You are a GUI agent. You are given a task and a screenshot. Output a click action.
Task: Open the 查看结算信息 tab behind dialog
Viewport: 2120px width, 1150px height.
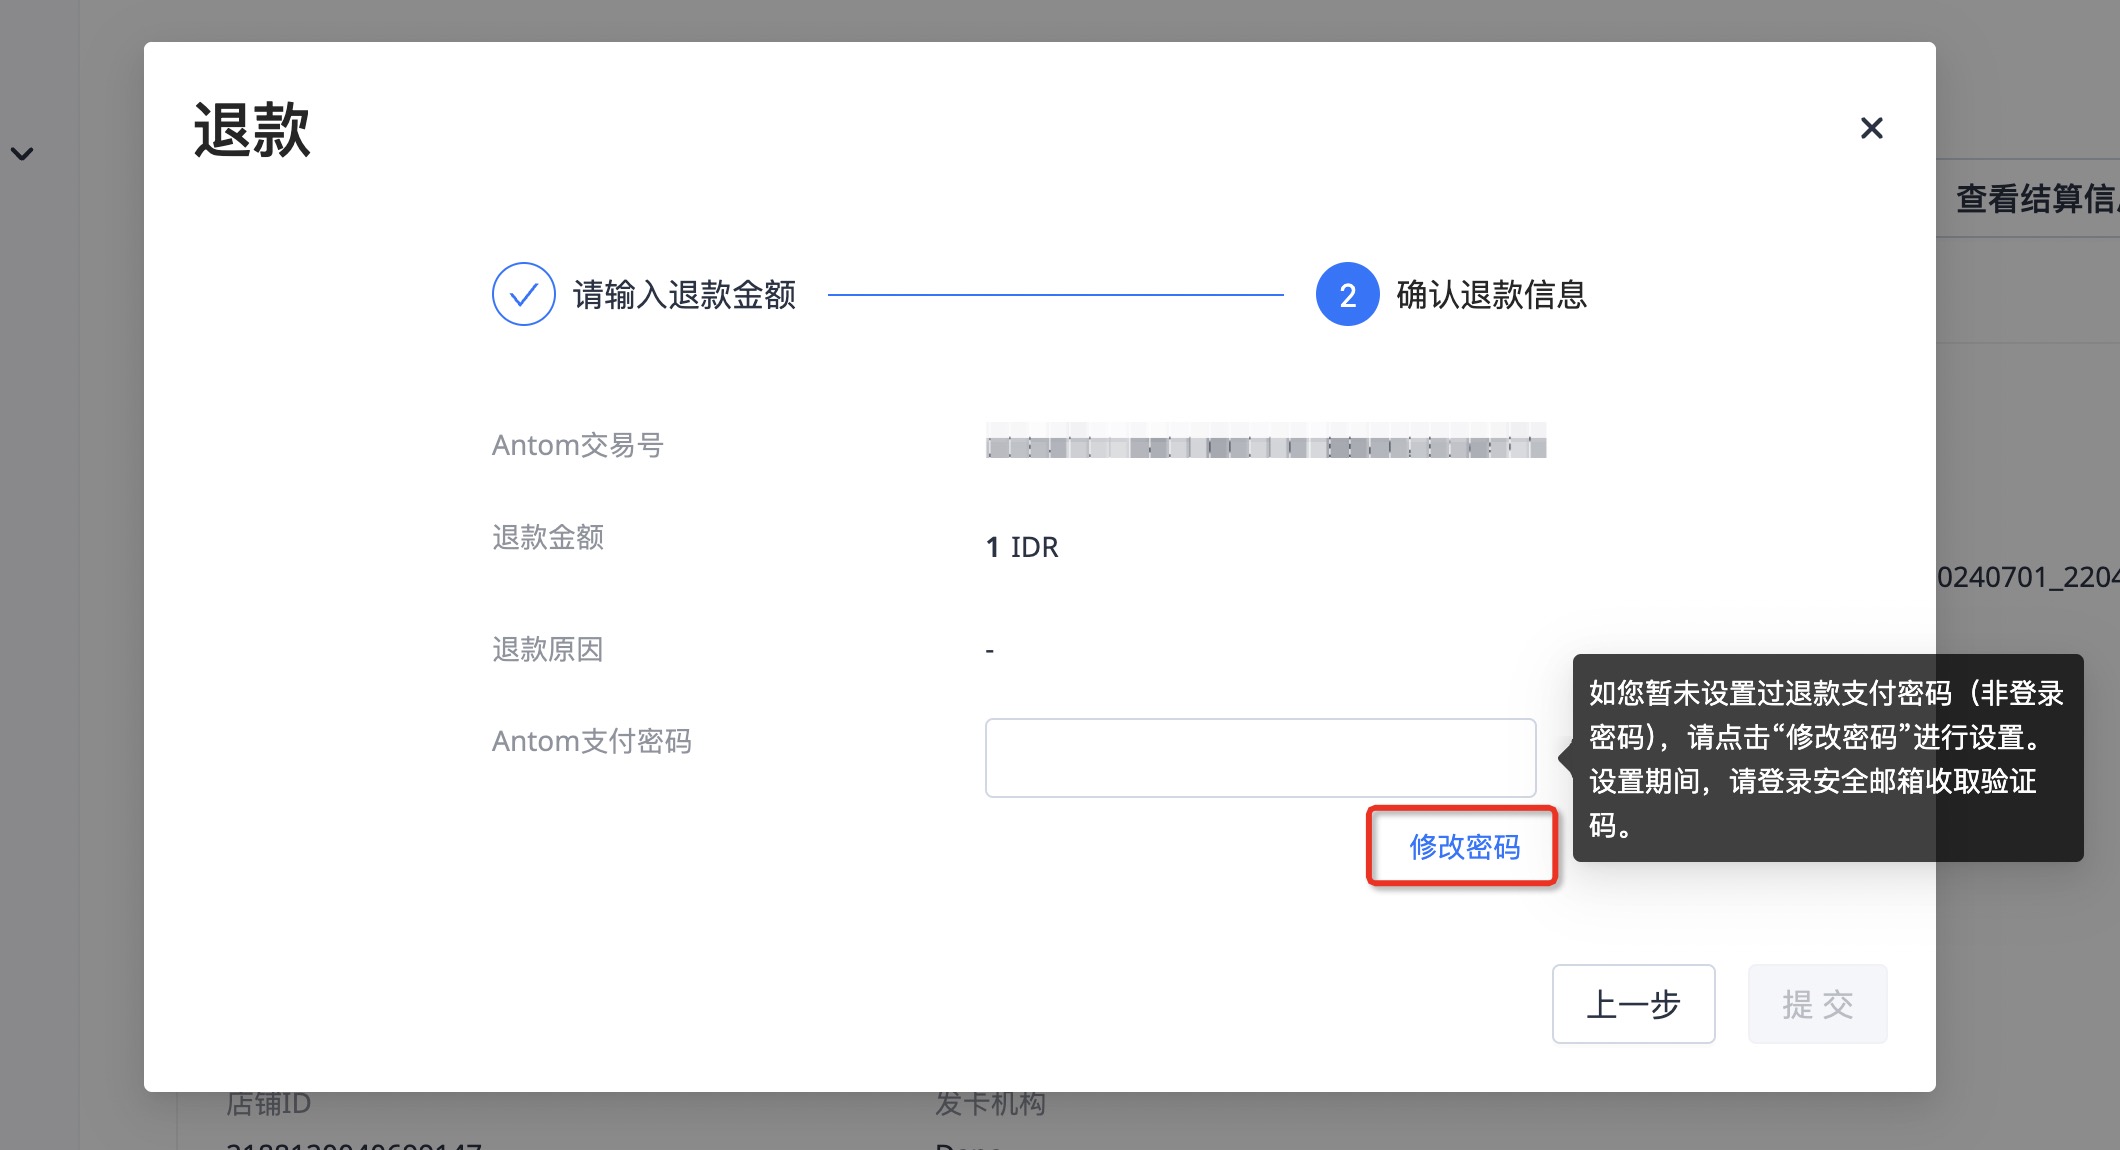(x=2035, y=198)
